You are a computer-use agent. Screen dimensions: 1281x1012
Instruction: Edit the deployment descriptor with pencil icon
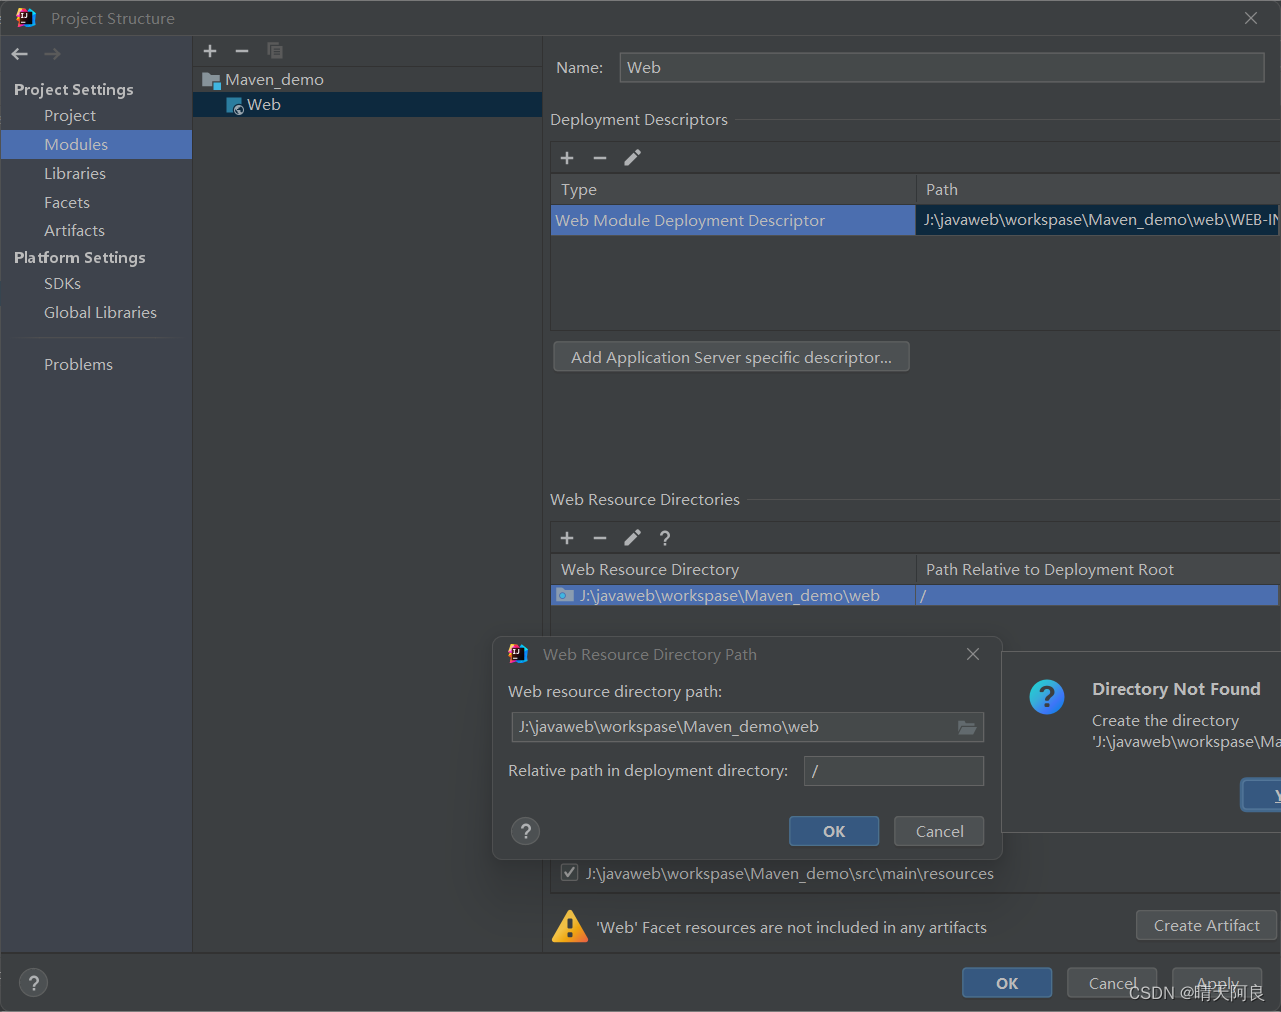click(x=633, y=158)
